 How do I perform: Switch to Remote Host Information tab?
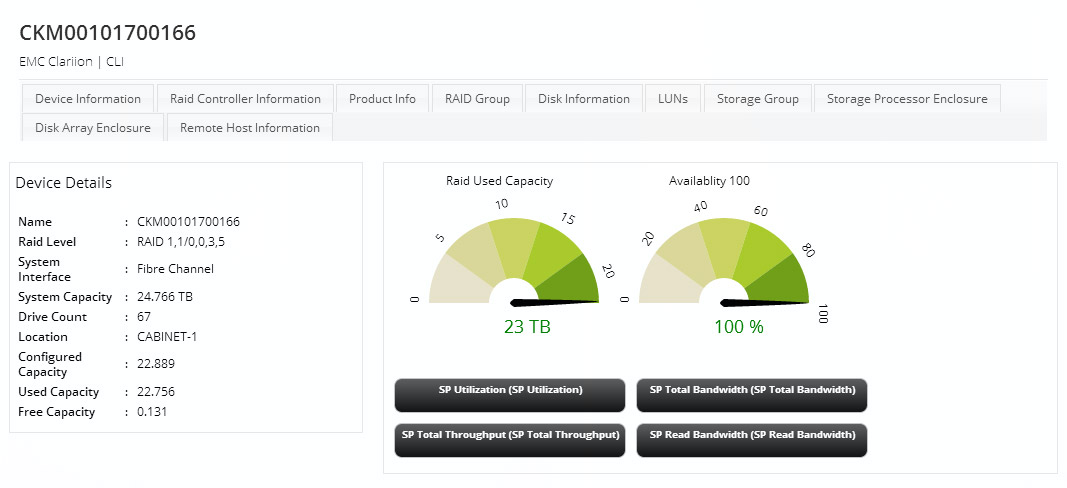coord(250,127)
